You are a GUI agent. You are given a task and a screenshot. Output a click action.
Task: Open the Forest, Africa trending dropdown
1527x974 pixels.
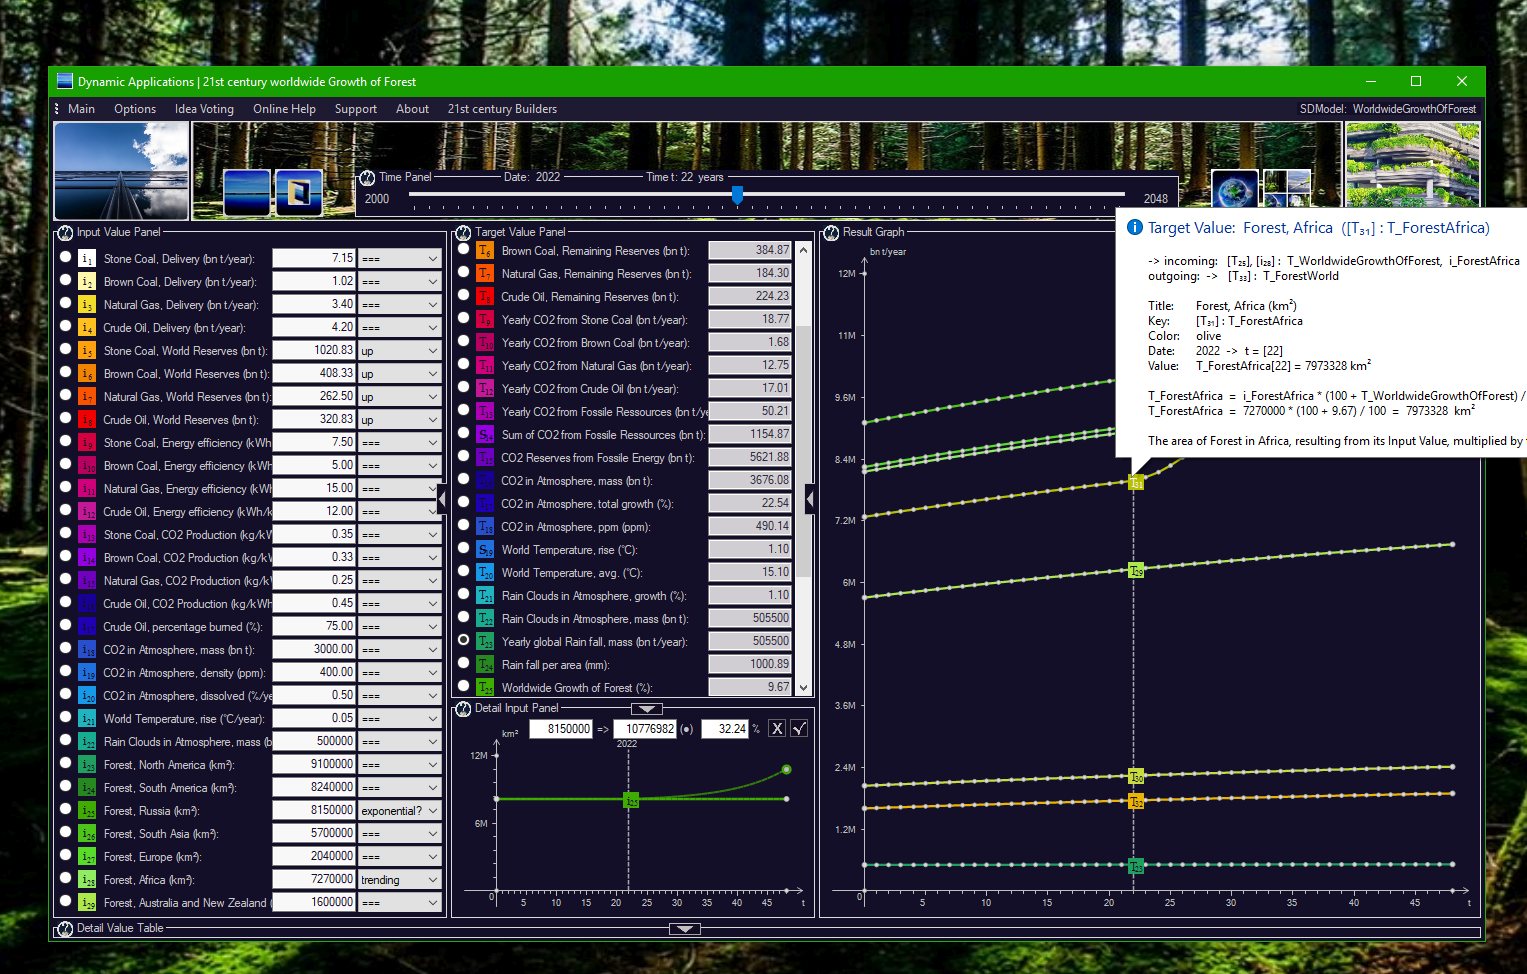coord(400,880)
